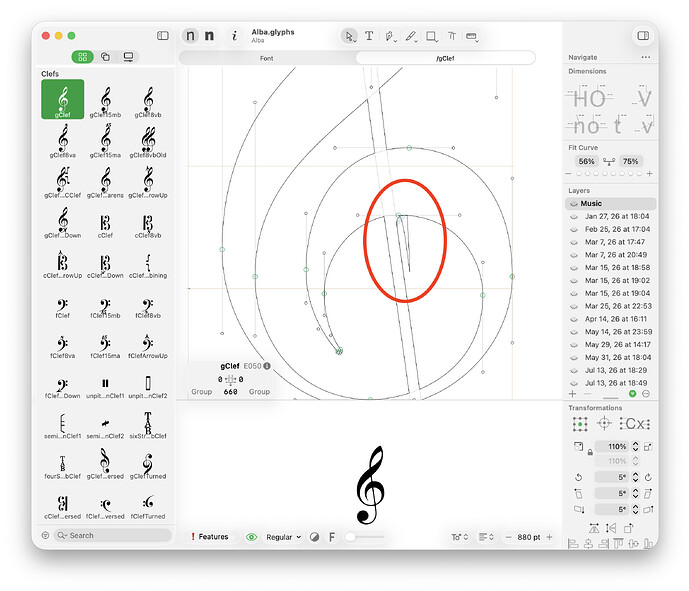This screenshot has width=689, height=591.
Task: Click the F features toggle button
Action: coord(332,537)
